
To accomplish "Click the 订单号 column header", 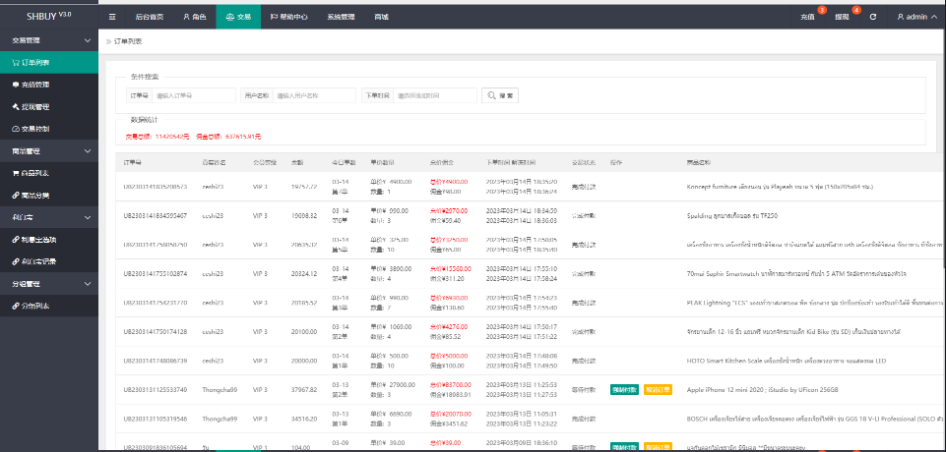I will 132,163.
